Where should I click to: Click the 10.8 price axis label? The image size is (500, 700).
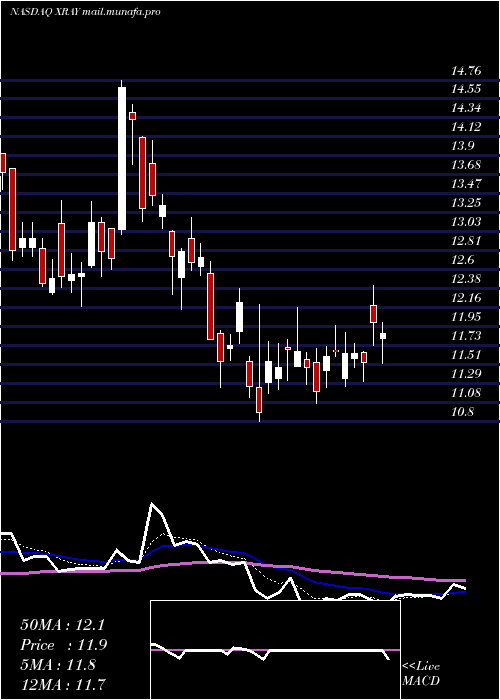click(x=463, y=412)
